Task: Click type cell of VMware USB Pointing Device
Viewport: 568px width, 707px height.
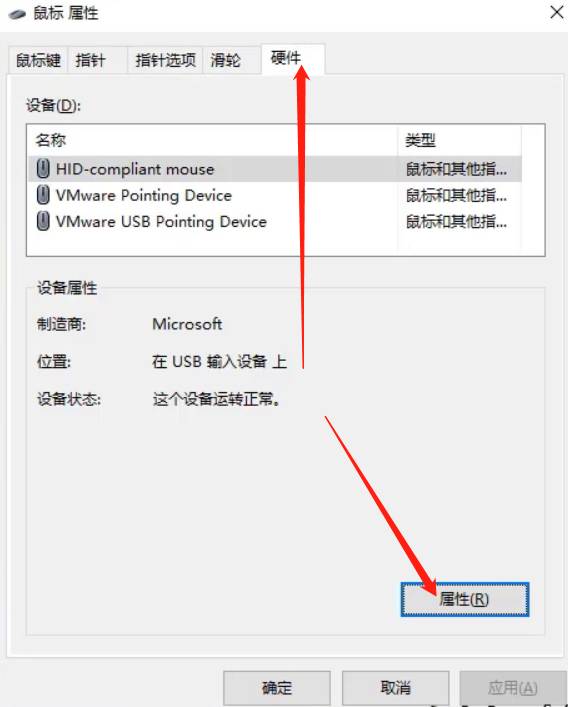Action: click(x=456, y=221)
